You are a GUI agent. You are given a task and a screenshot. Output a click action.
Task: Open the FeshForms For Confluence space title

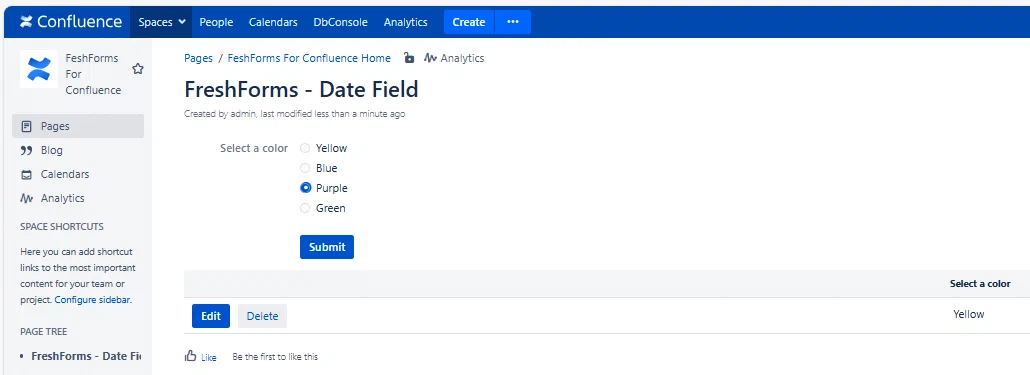tap(93, 74)
